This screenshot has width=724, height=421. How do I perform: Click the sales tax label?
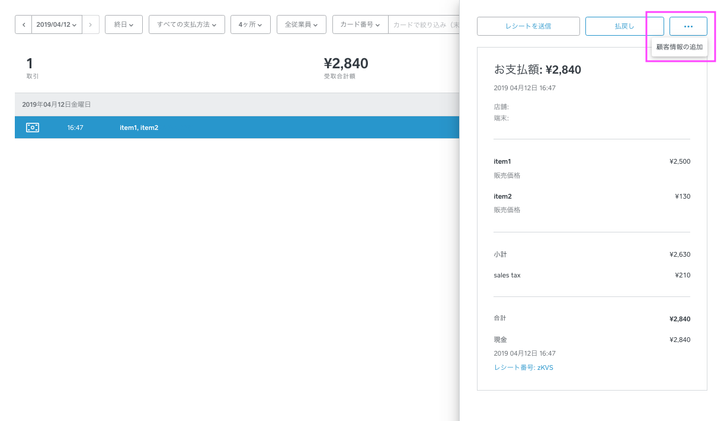pos(507,275)
